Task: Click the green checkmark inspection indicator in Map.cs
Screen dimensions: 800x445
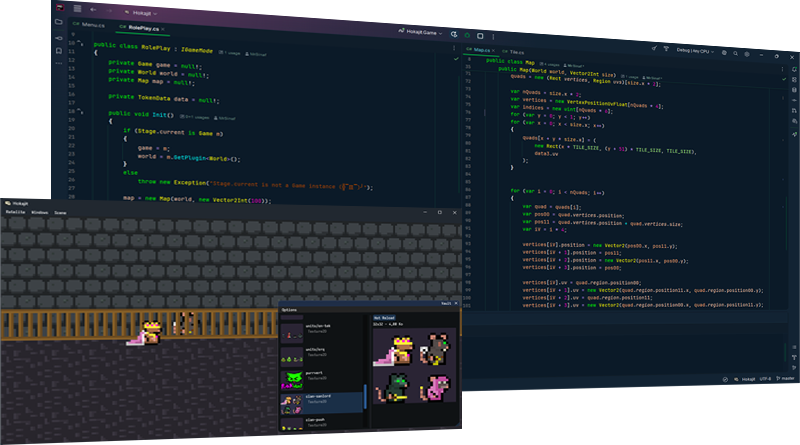Action: (x=784, y=79)
